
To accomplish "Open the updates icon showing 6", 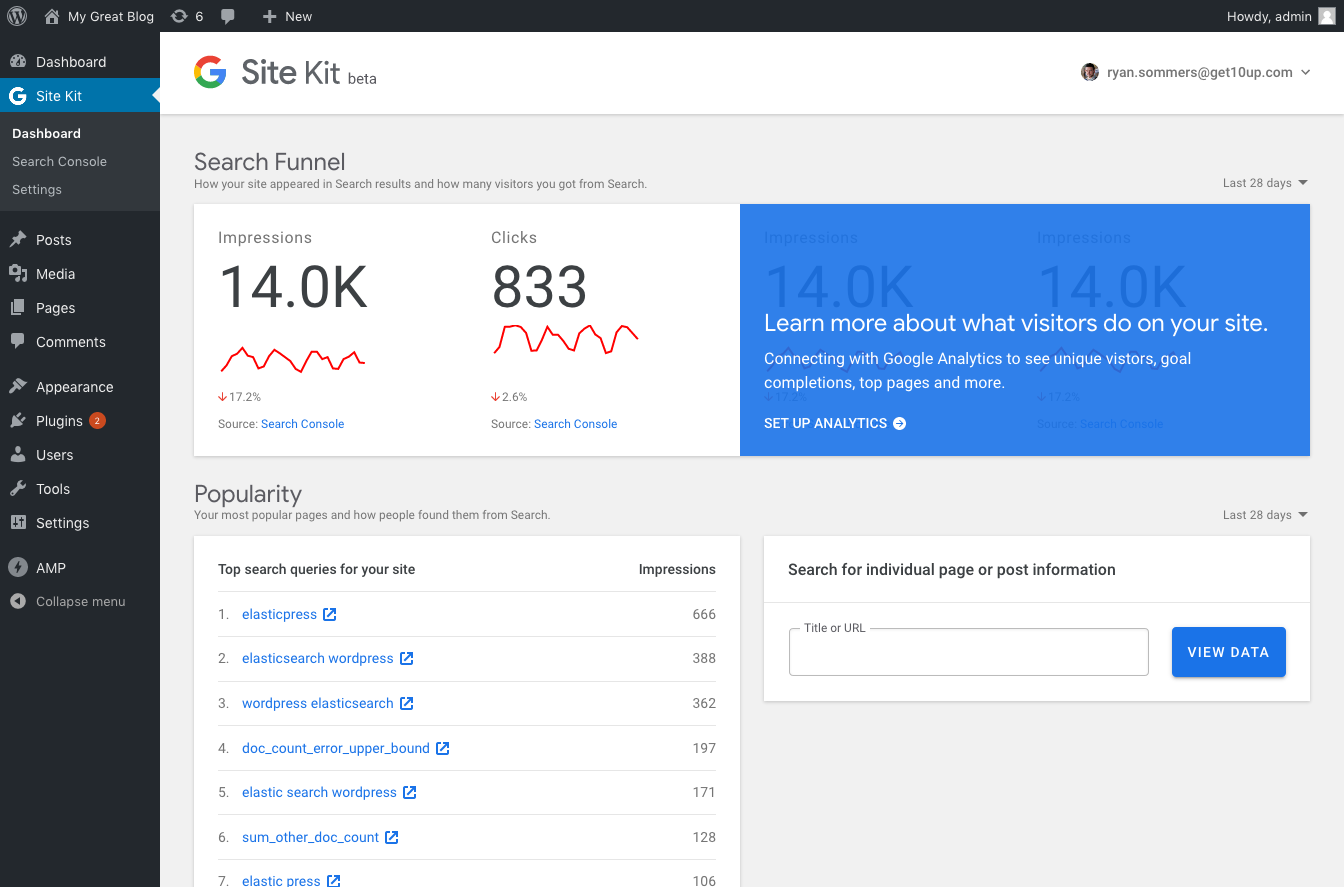I will 179,16.
